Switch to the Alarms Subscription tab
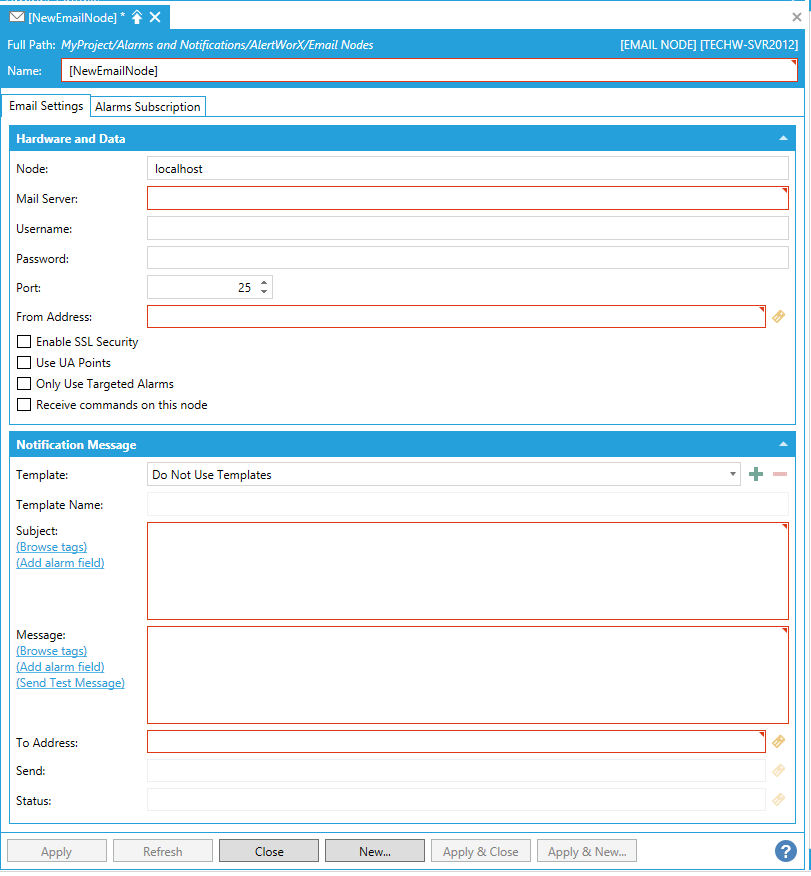 pyautogui.click(x=148, y=107)
